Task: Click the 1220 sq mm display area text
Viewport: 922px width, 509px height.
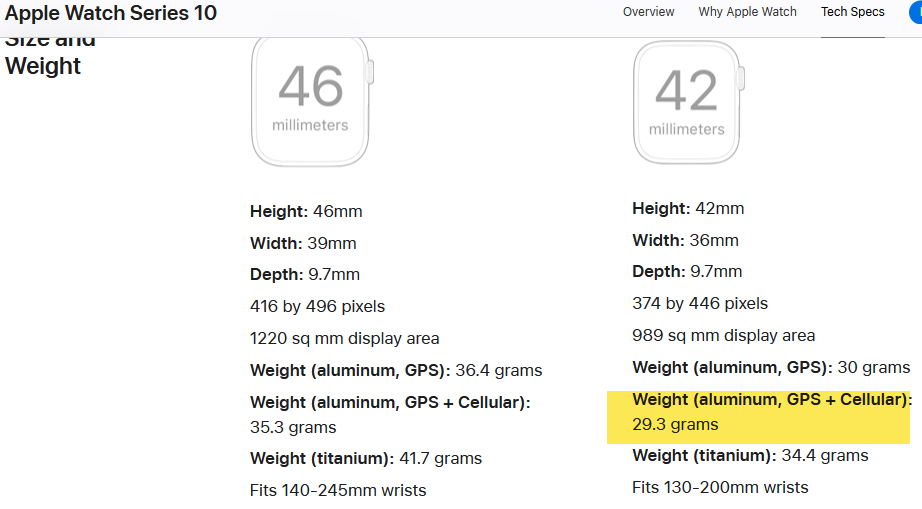Action: [x=345, y=339]
